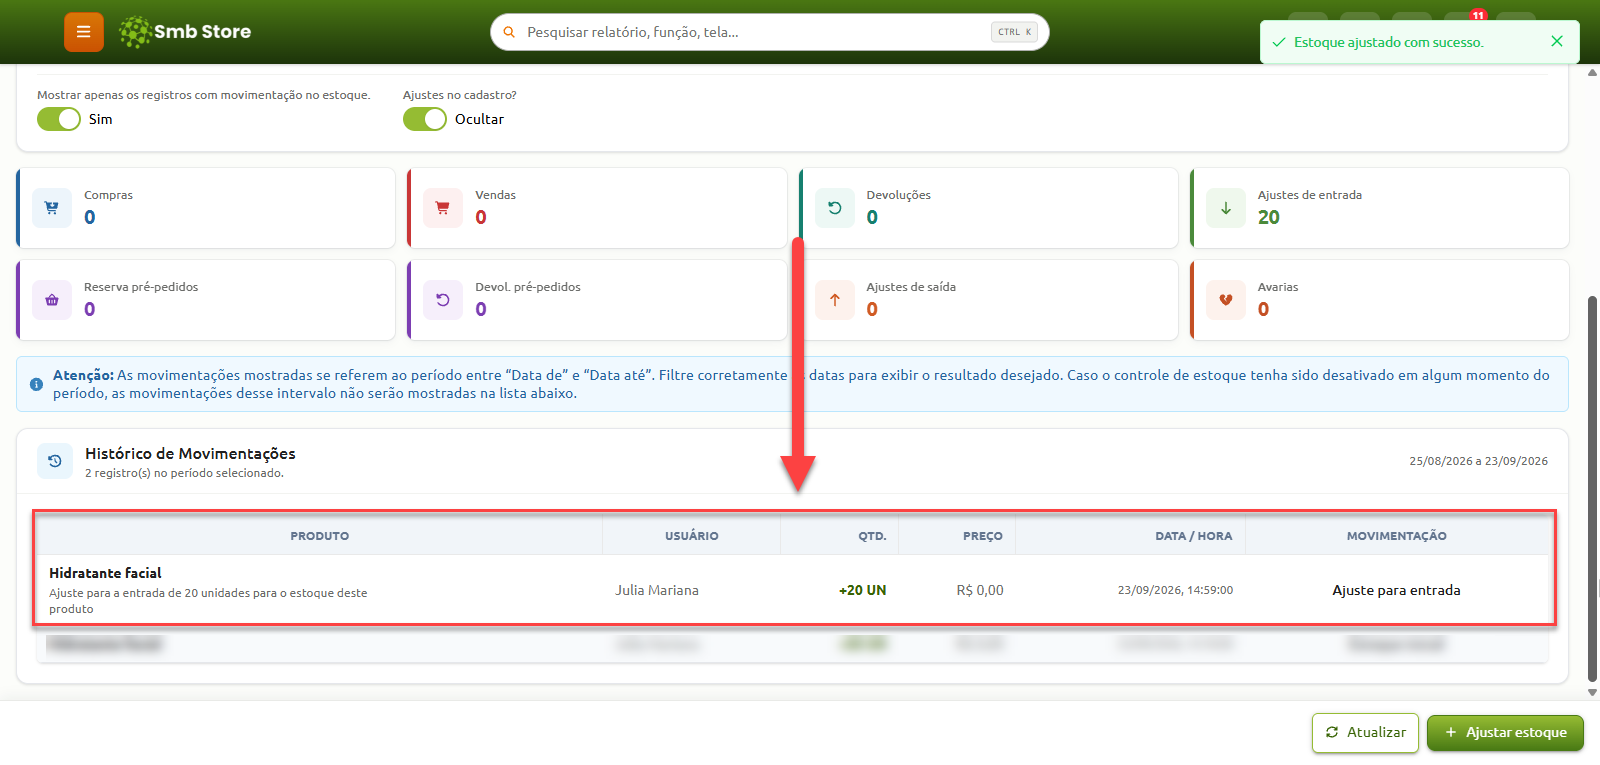Click the 'Ajuste para entrada' movement cell
This screenshot has width=1600, height=765.
click(1396, 590)
